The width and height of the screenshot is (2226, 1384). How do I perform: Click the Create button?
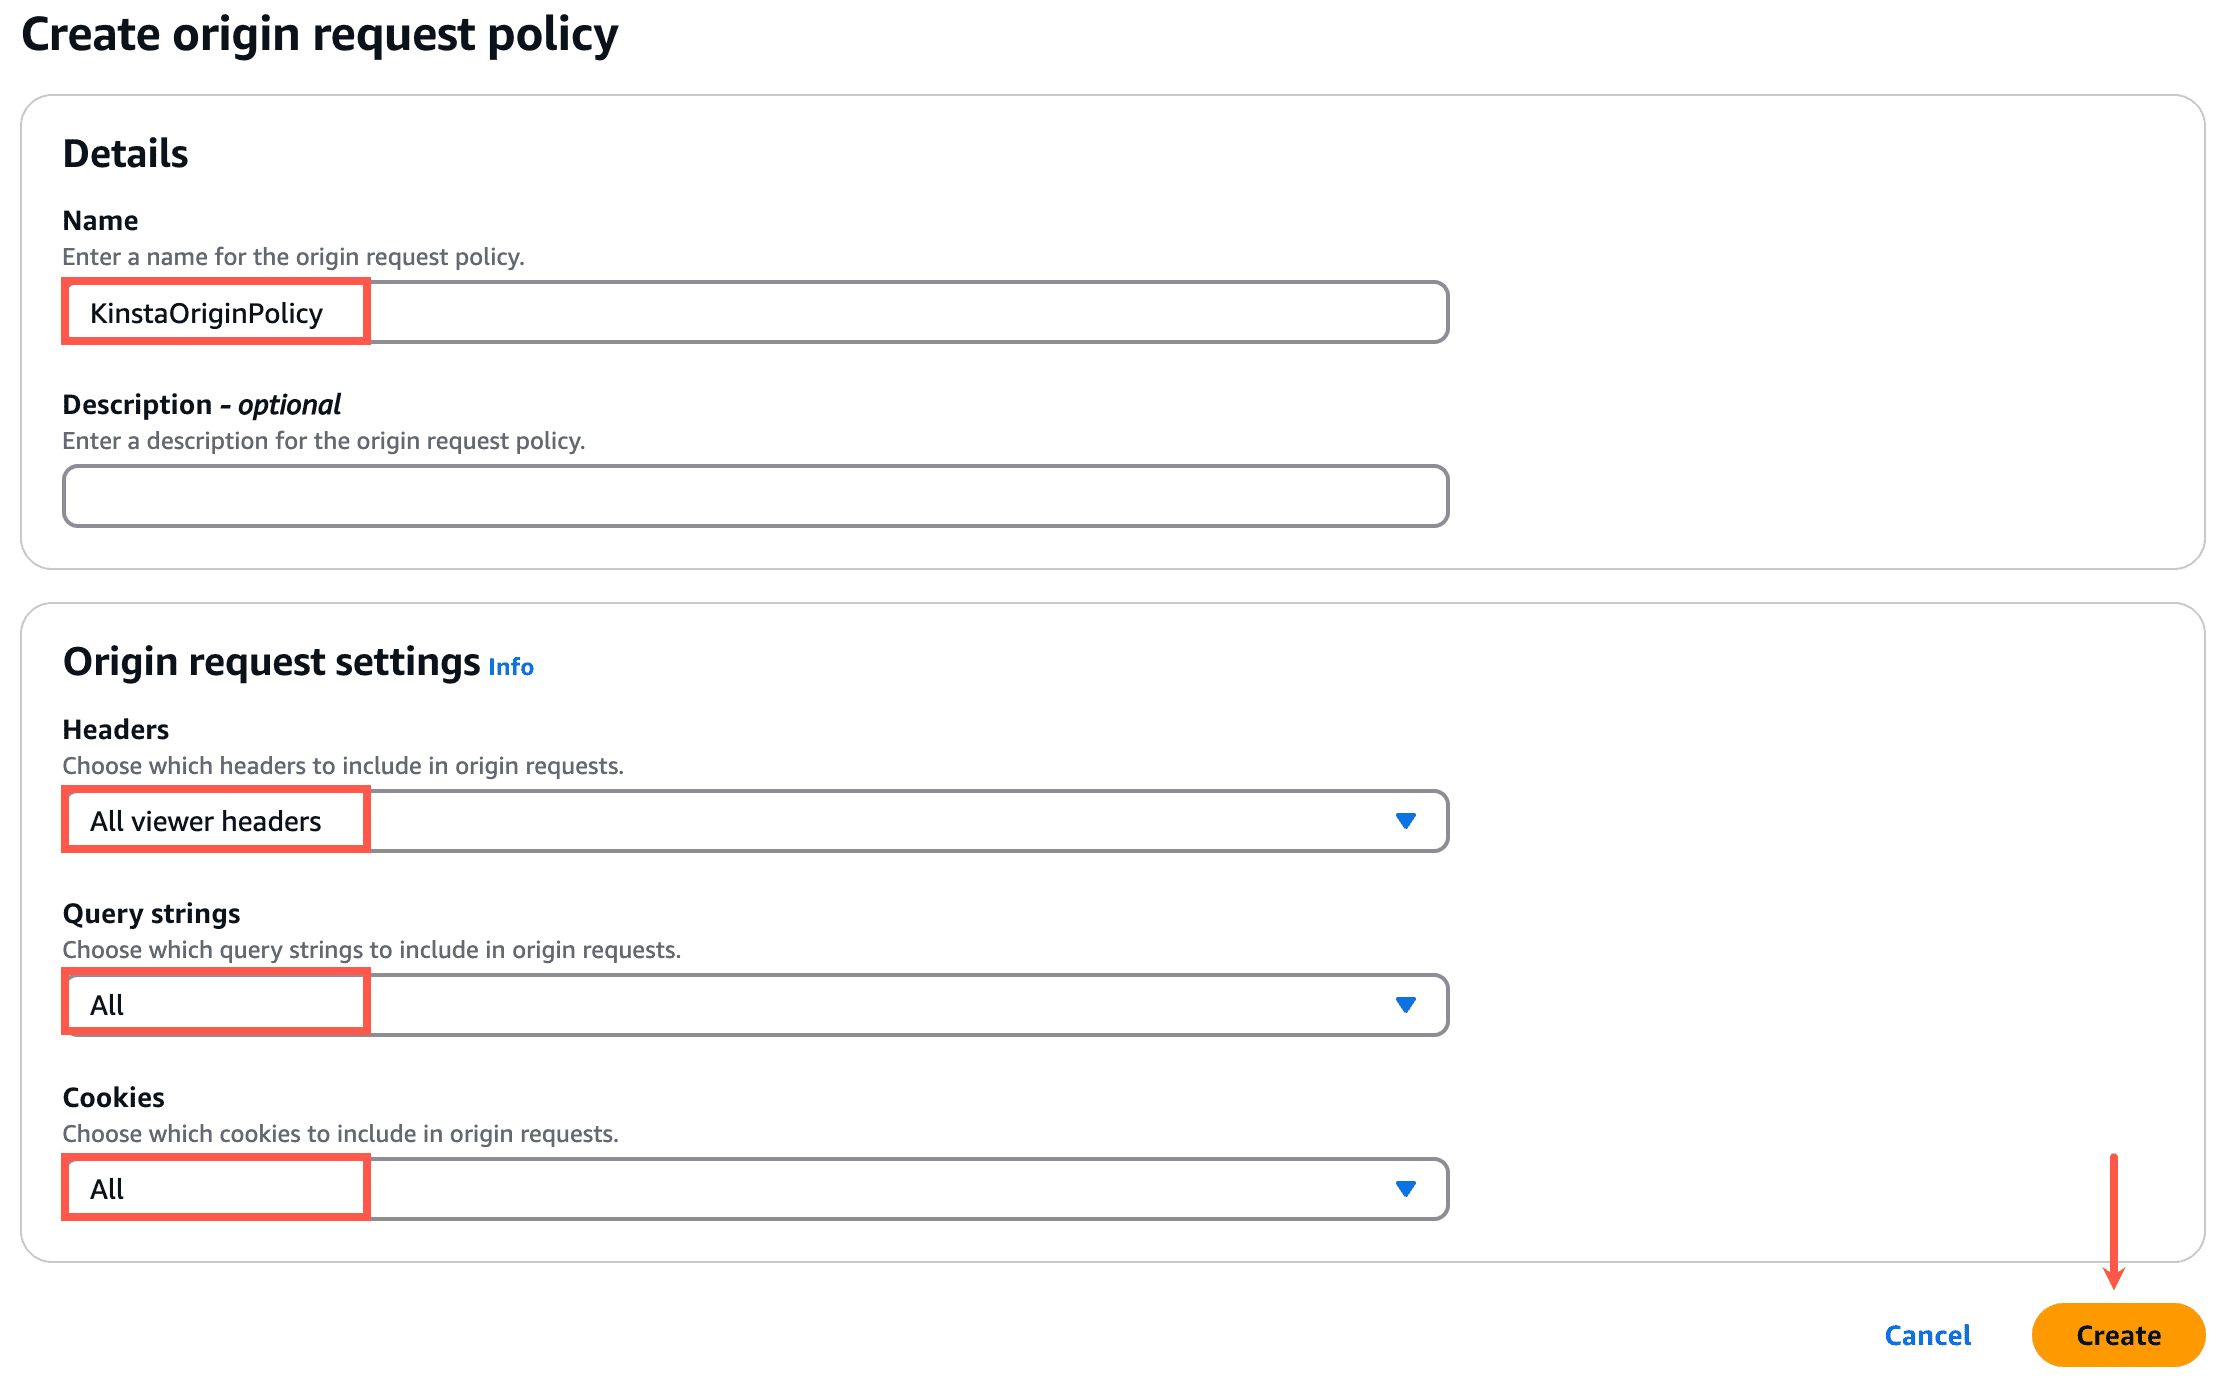pyautogui.click(x=2117, y=1334)
